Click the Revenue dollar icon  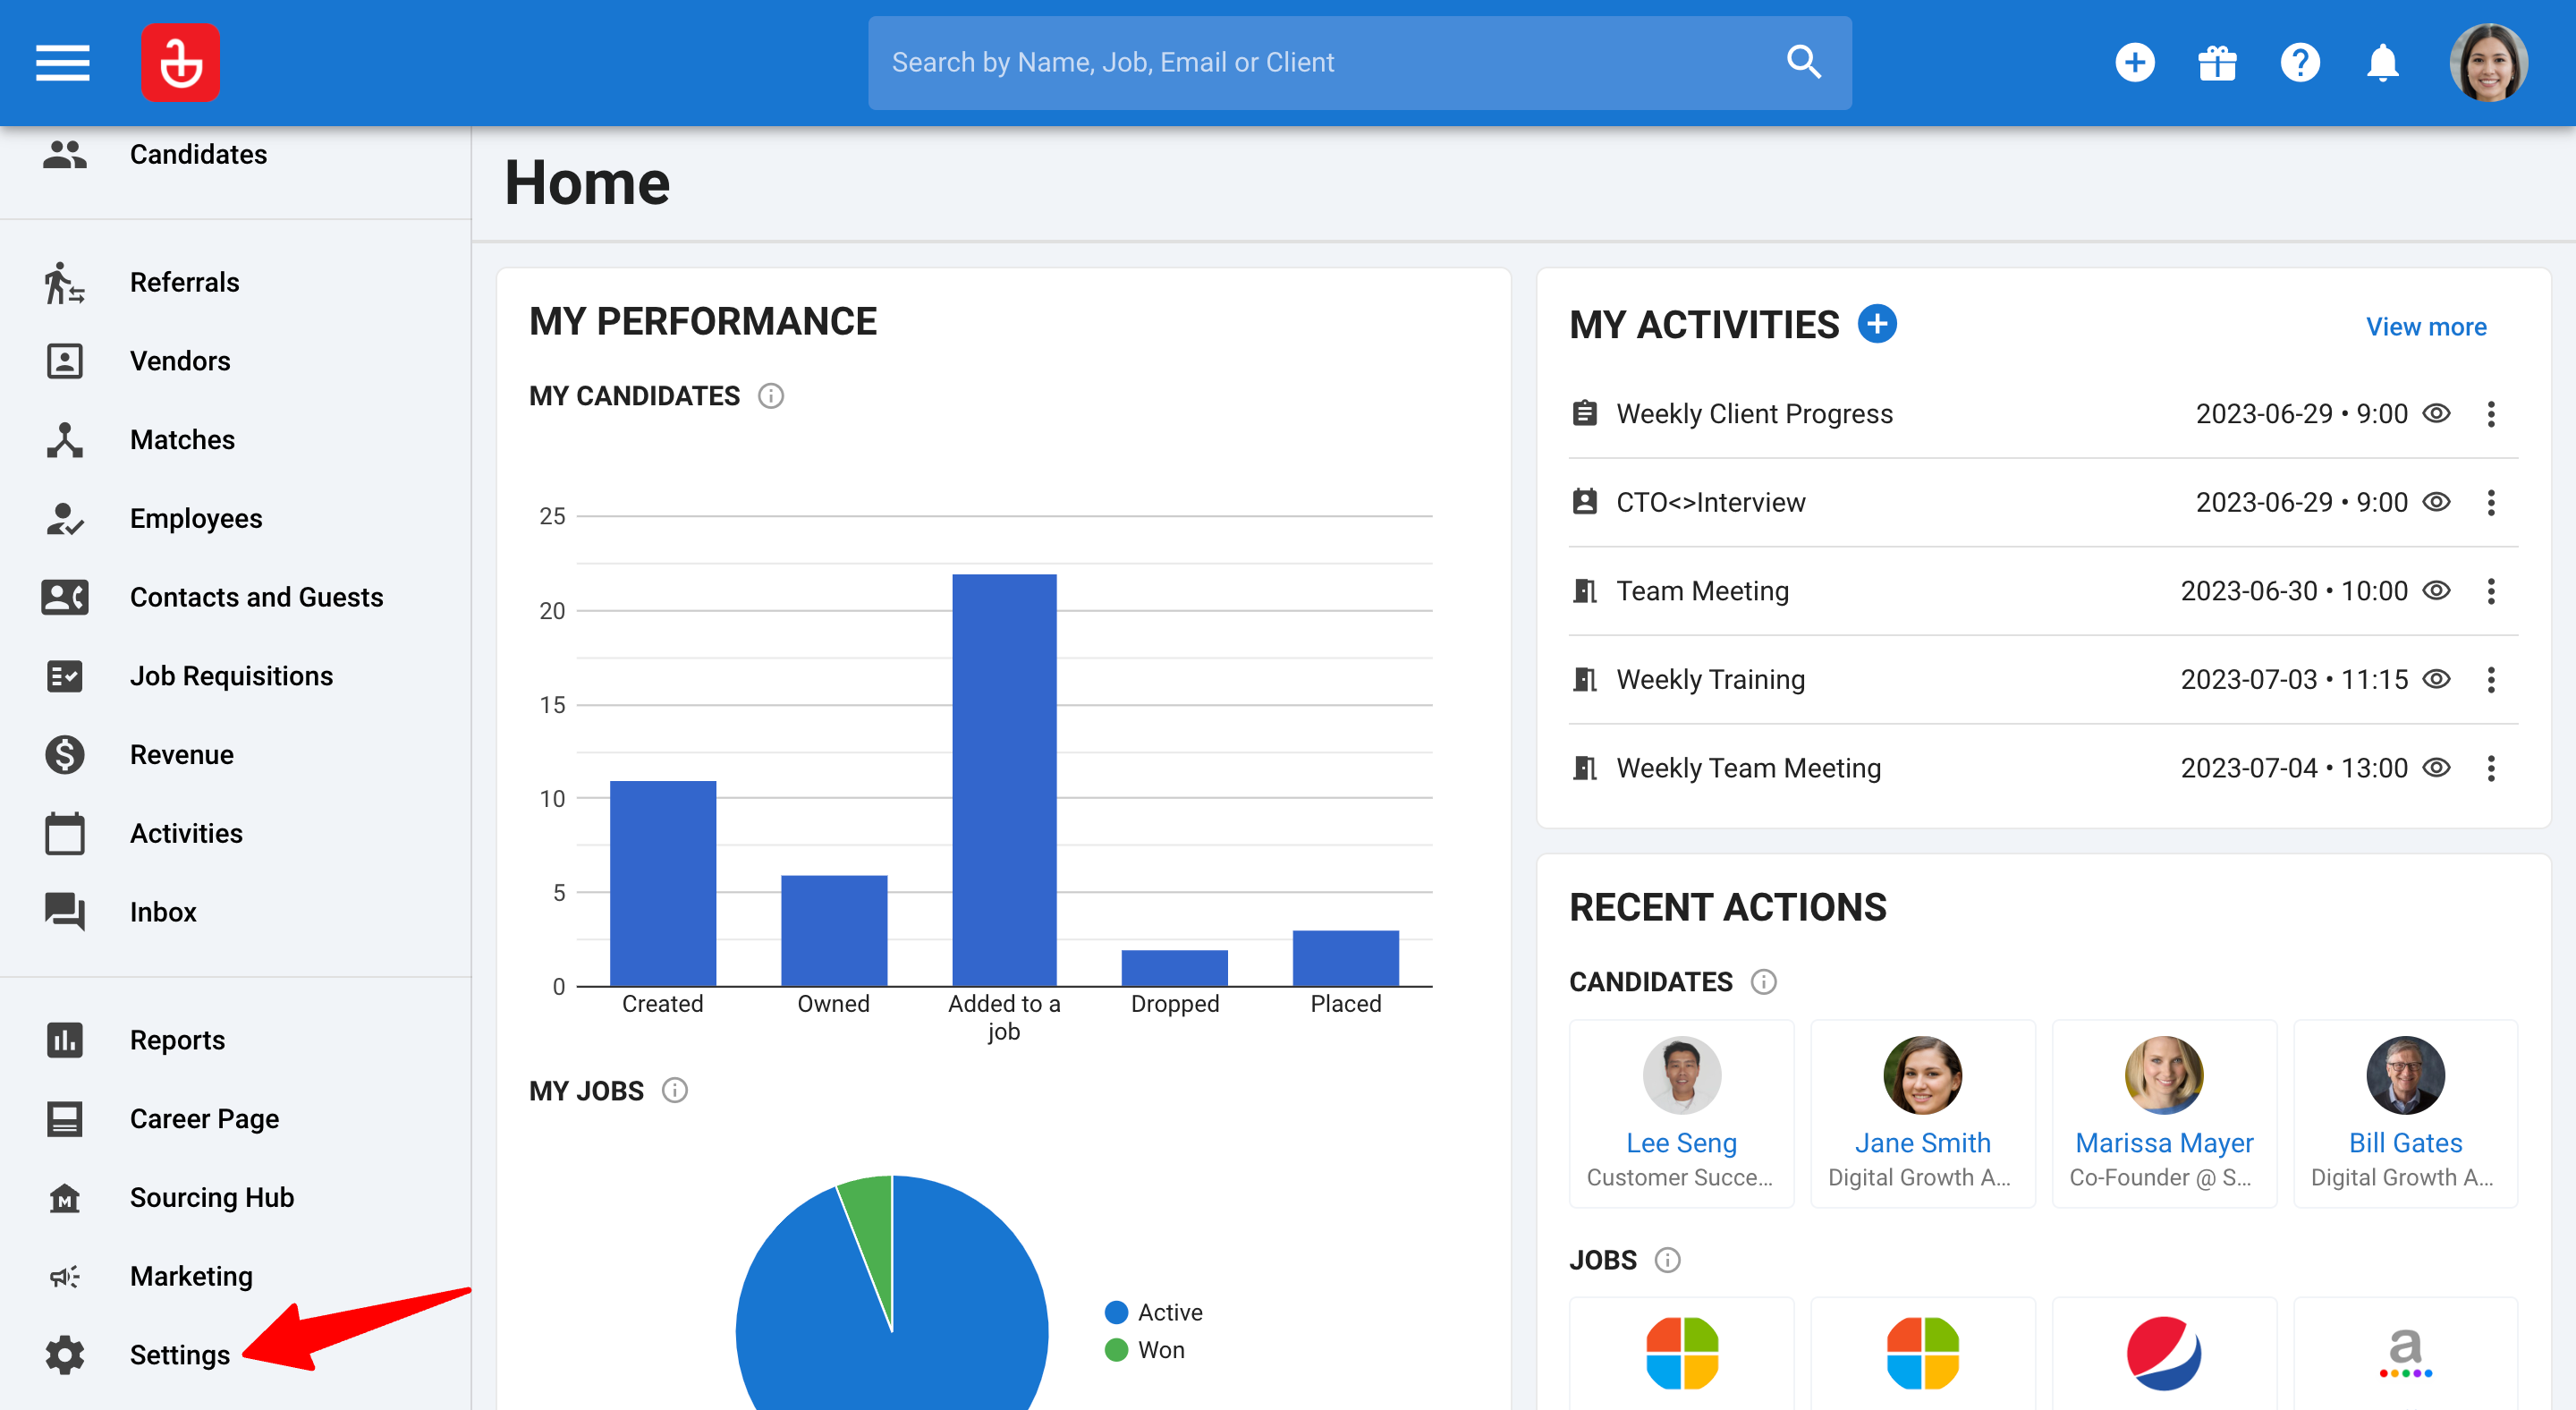coord(65,755)
